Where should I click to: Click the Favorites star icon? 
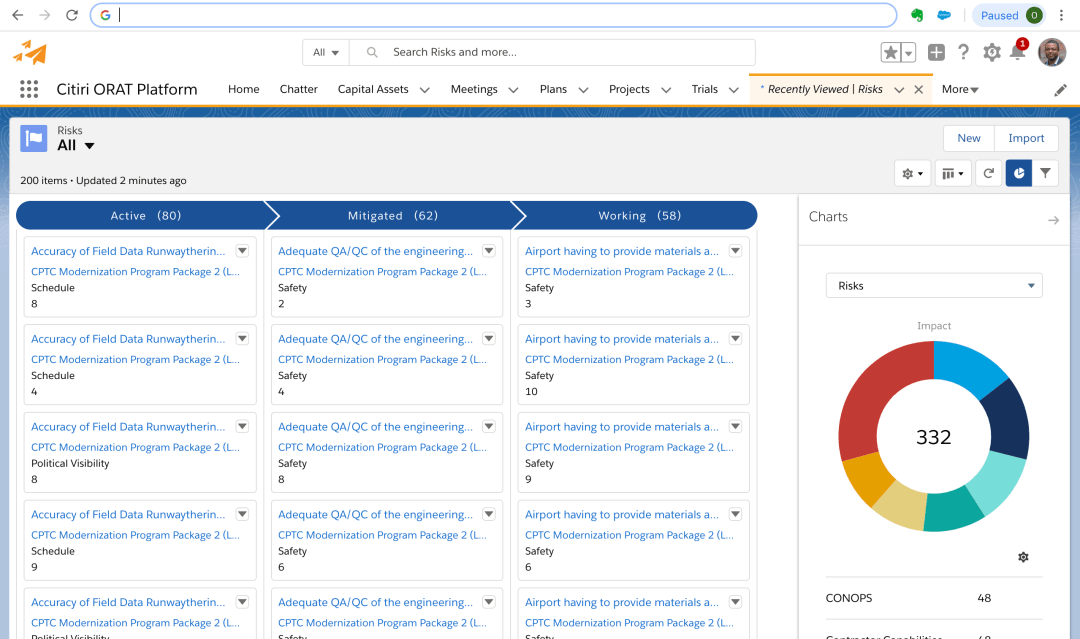pos(891,52)
